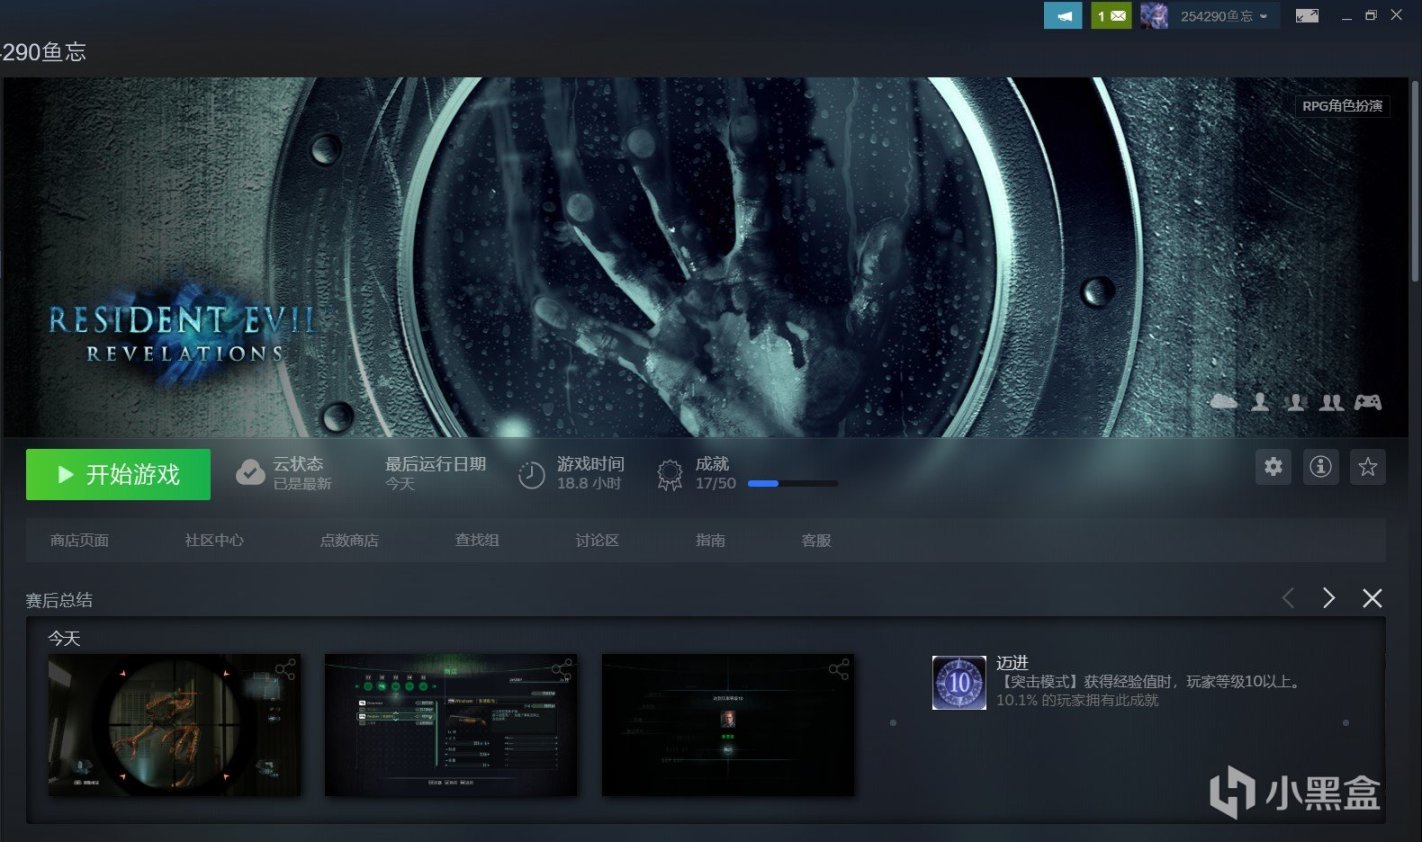Open the 社区中心 tab
1422x842 pixels.
(214, 540)
